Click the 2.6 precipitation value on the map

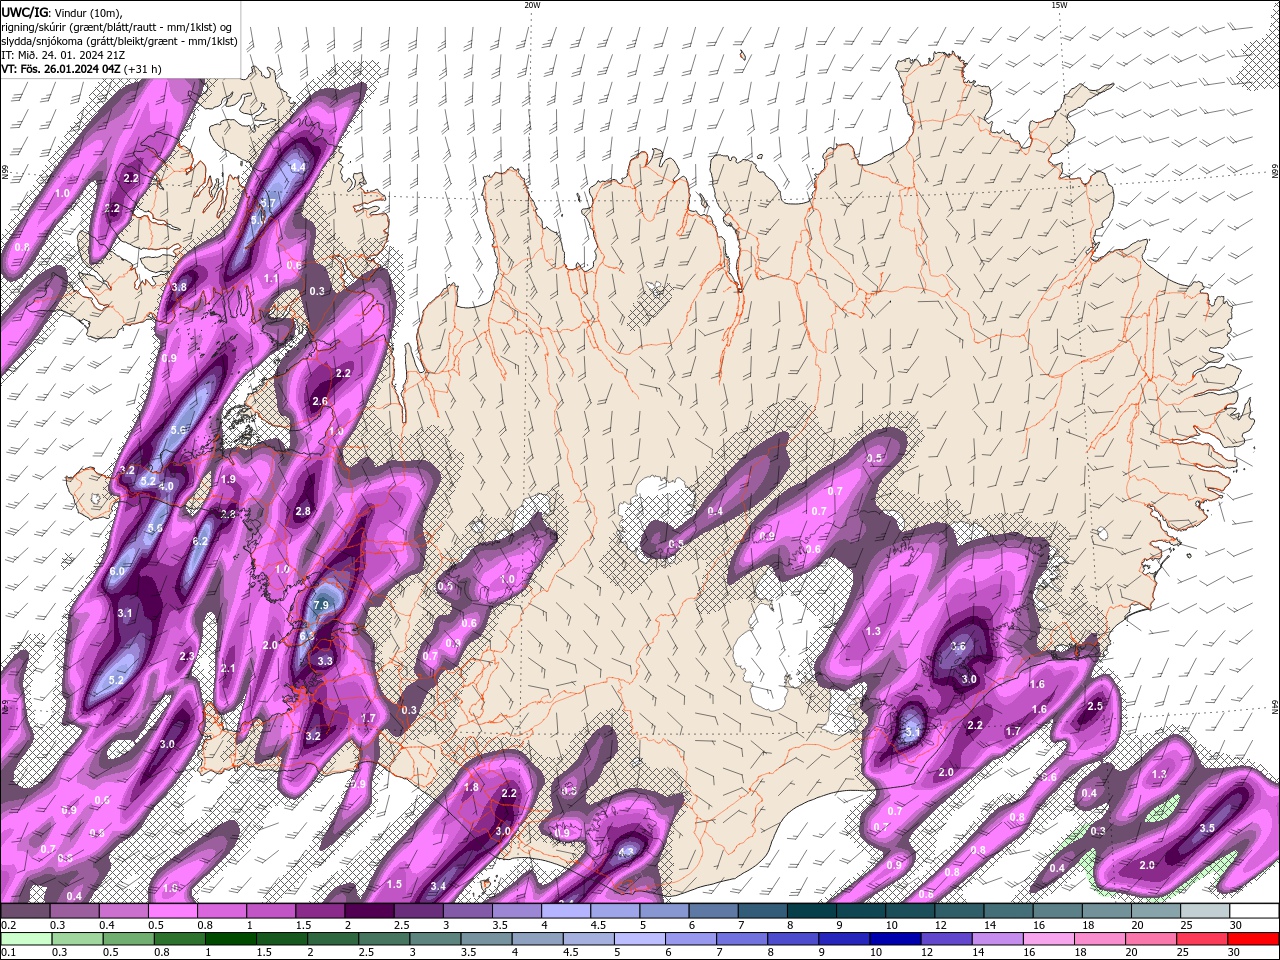pyautogui.click(x=320, y=401)
